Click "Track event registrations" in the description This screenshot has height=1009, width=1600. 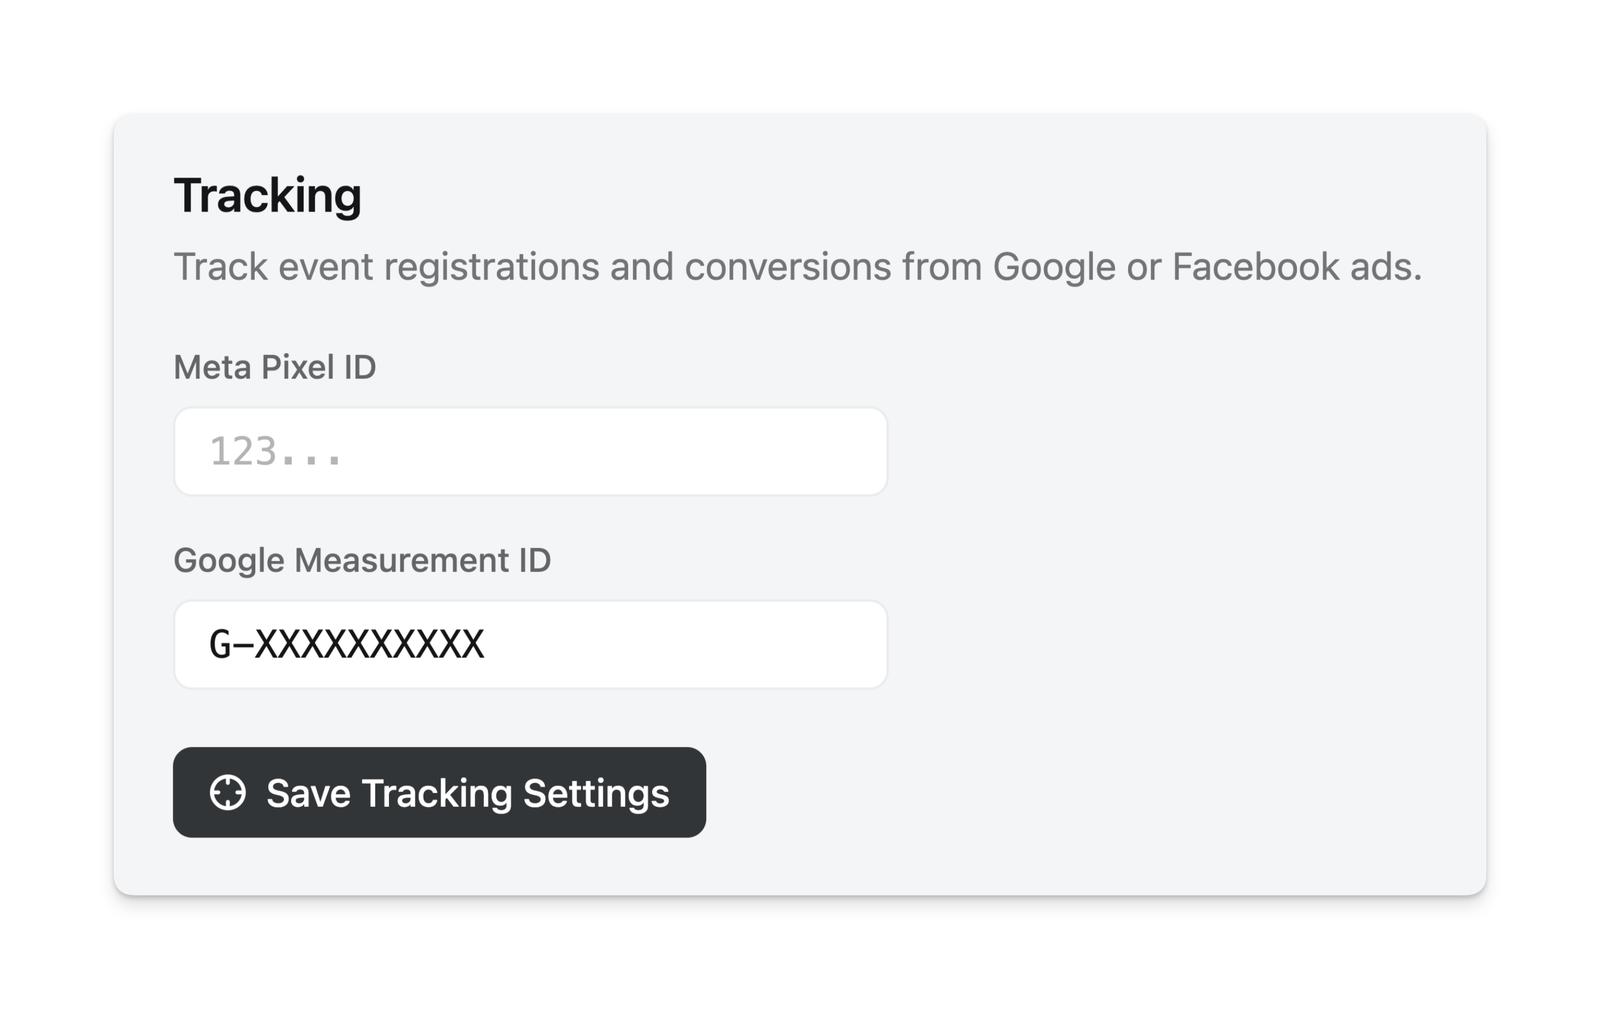(x=386, y=267)
